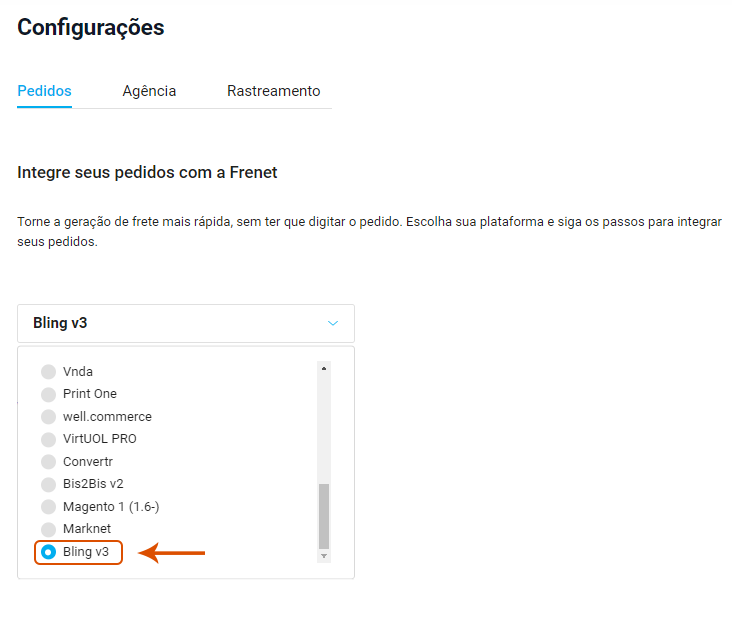Select Magento 1 (1.6-) radio option

tap(48, 507)
